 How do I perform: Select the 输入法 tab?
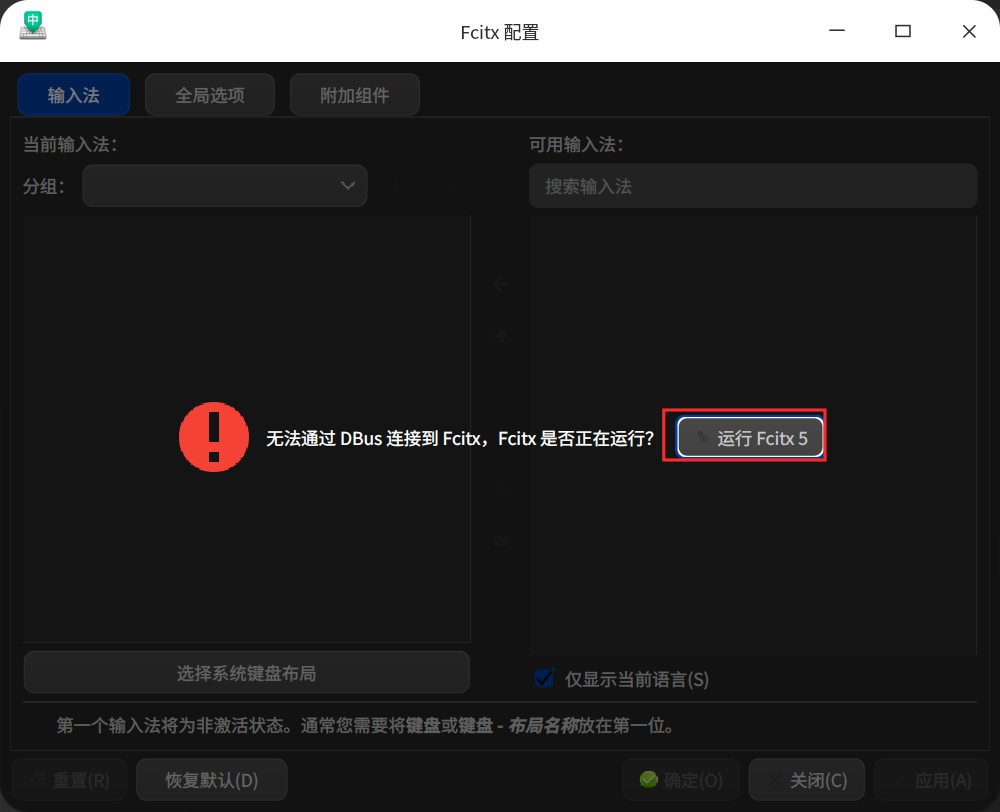point(73,94)
